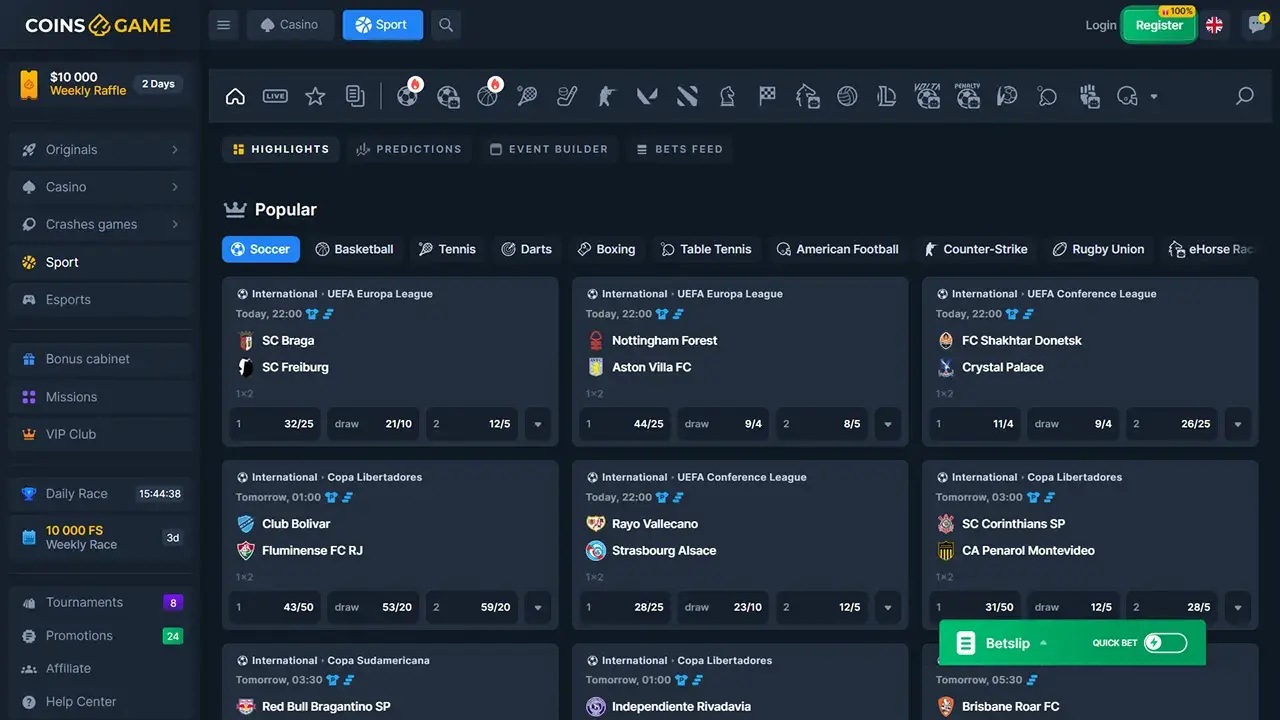The width and height of the screenshot is (1280, 720).
Task: Switch to the Predictions tab
Action: (x=408, y=149)
